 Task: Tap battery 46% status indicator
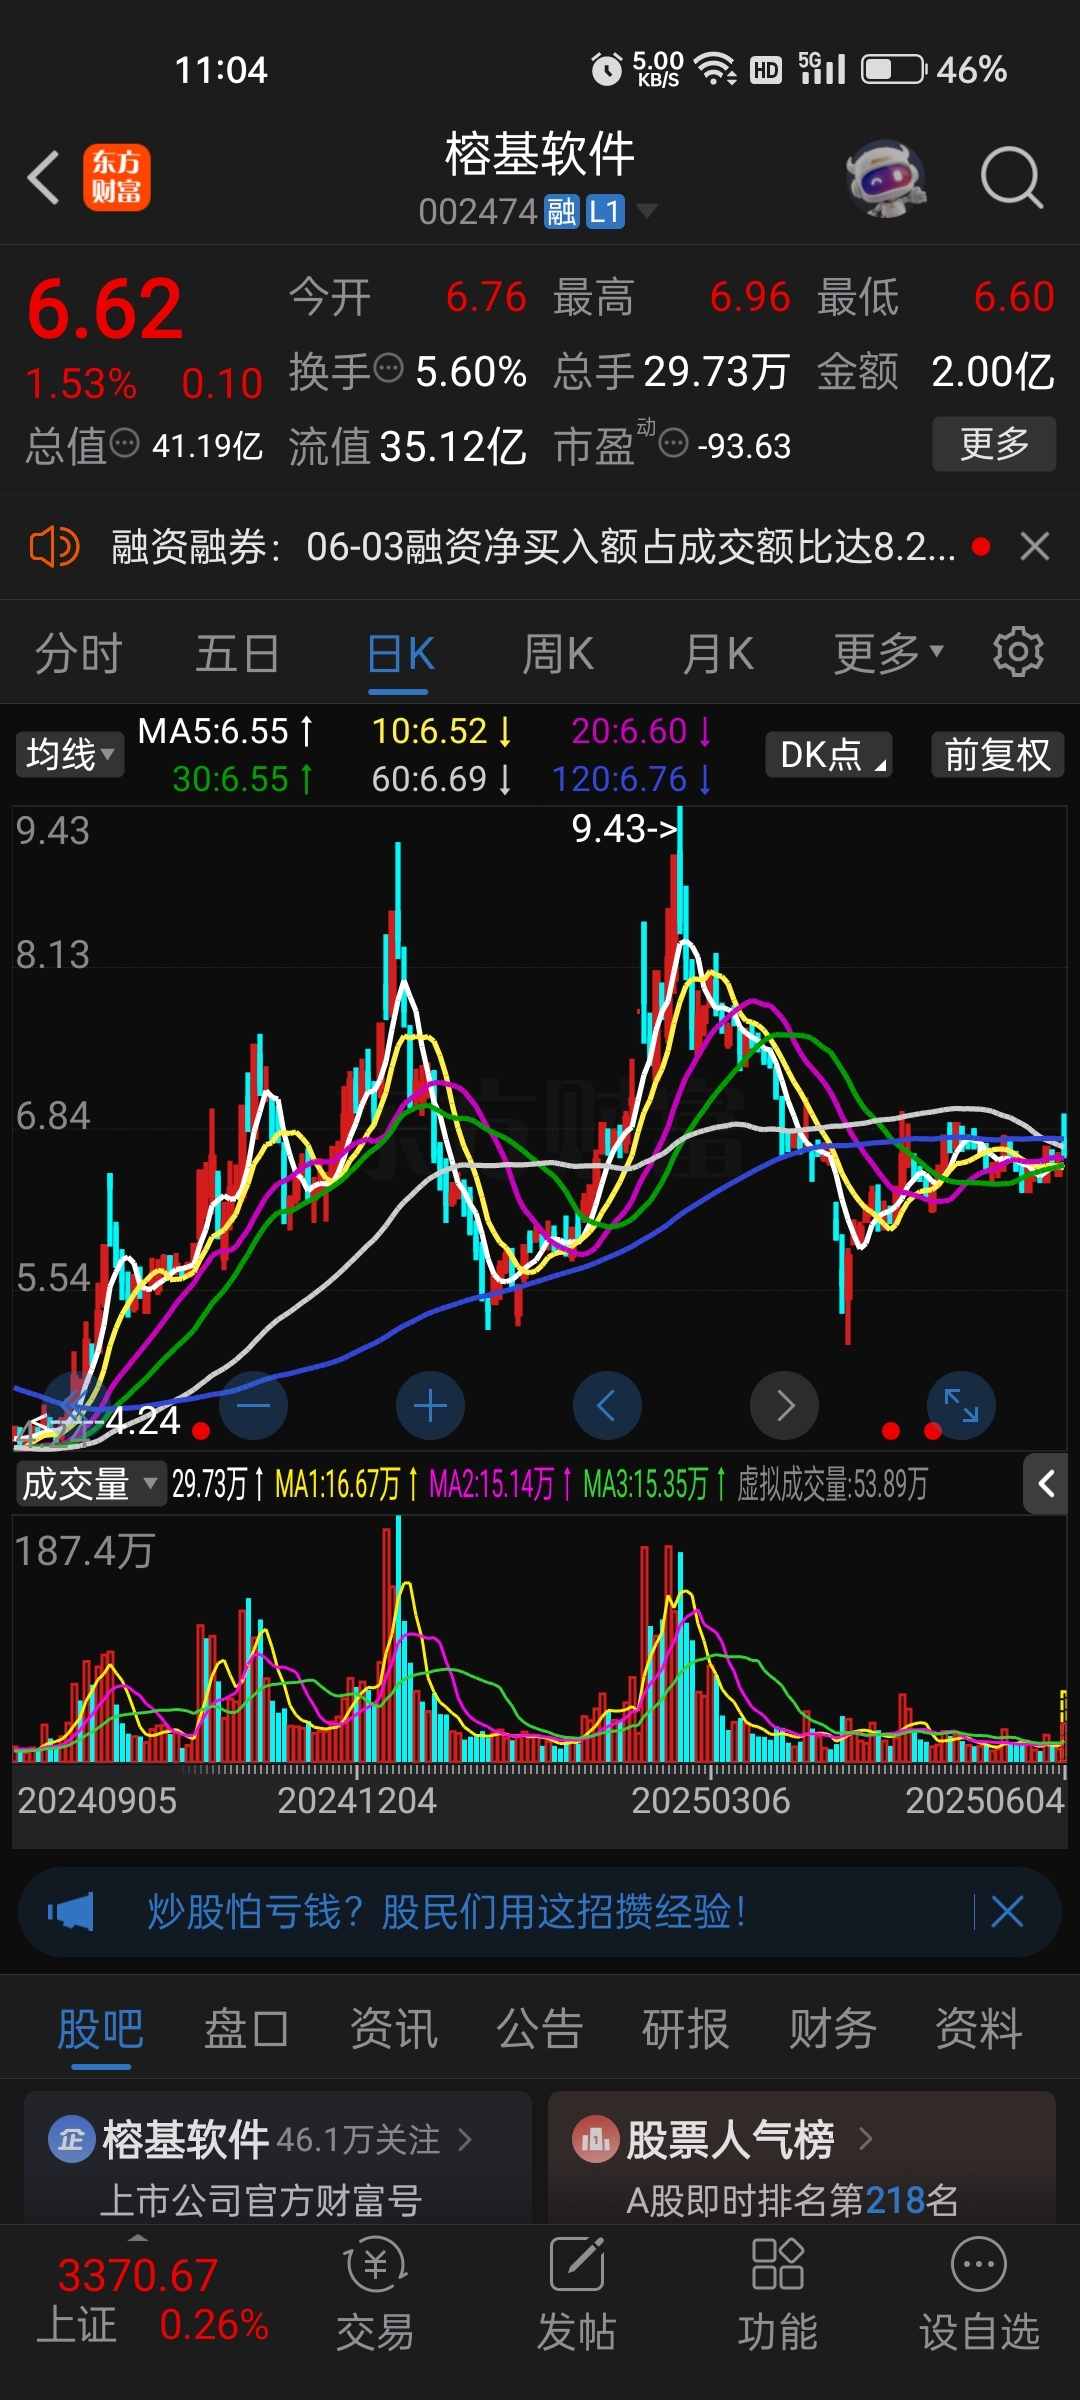point(934,69)
